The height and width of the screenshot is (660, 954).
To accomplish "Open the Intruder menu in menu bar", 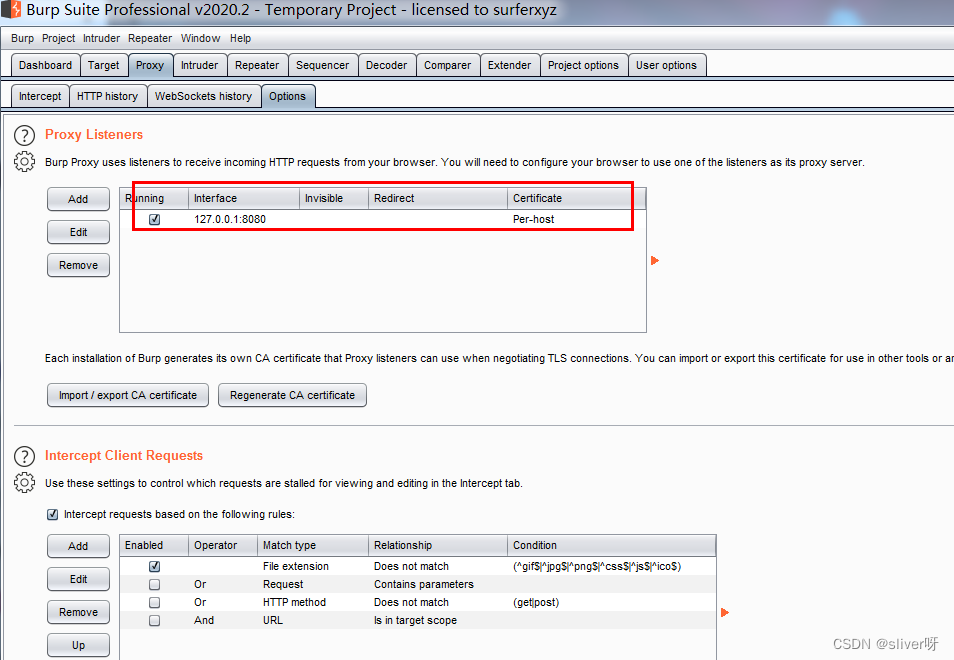I will [102, 38].
